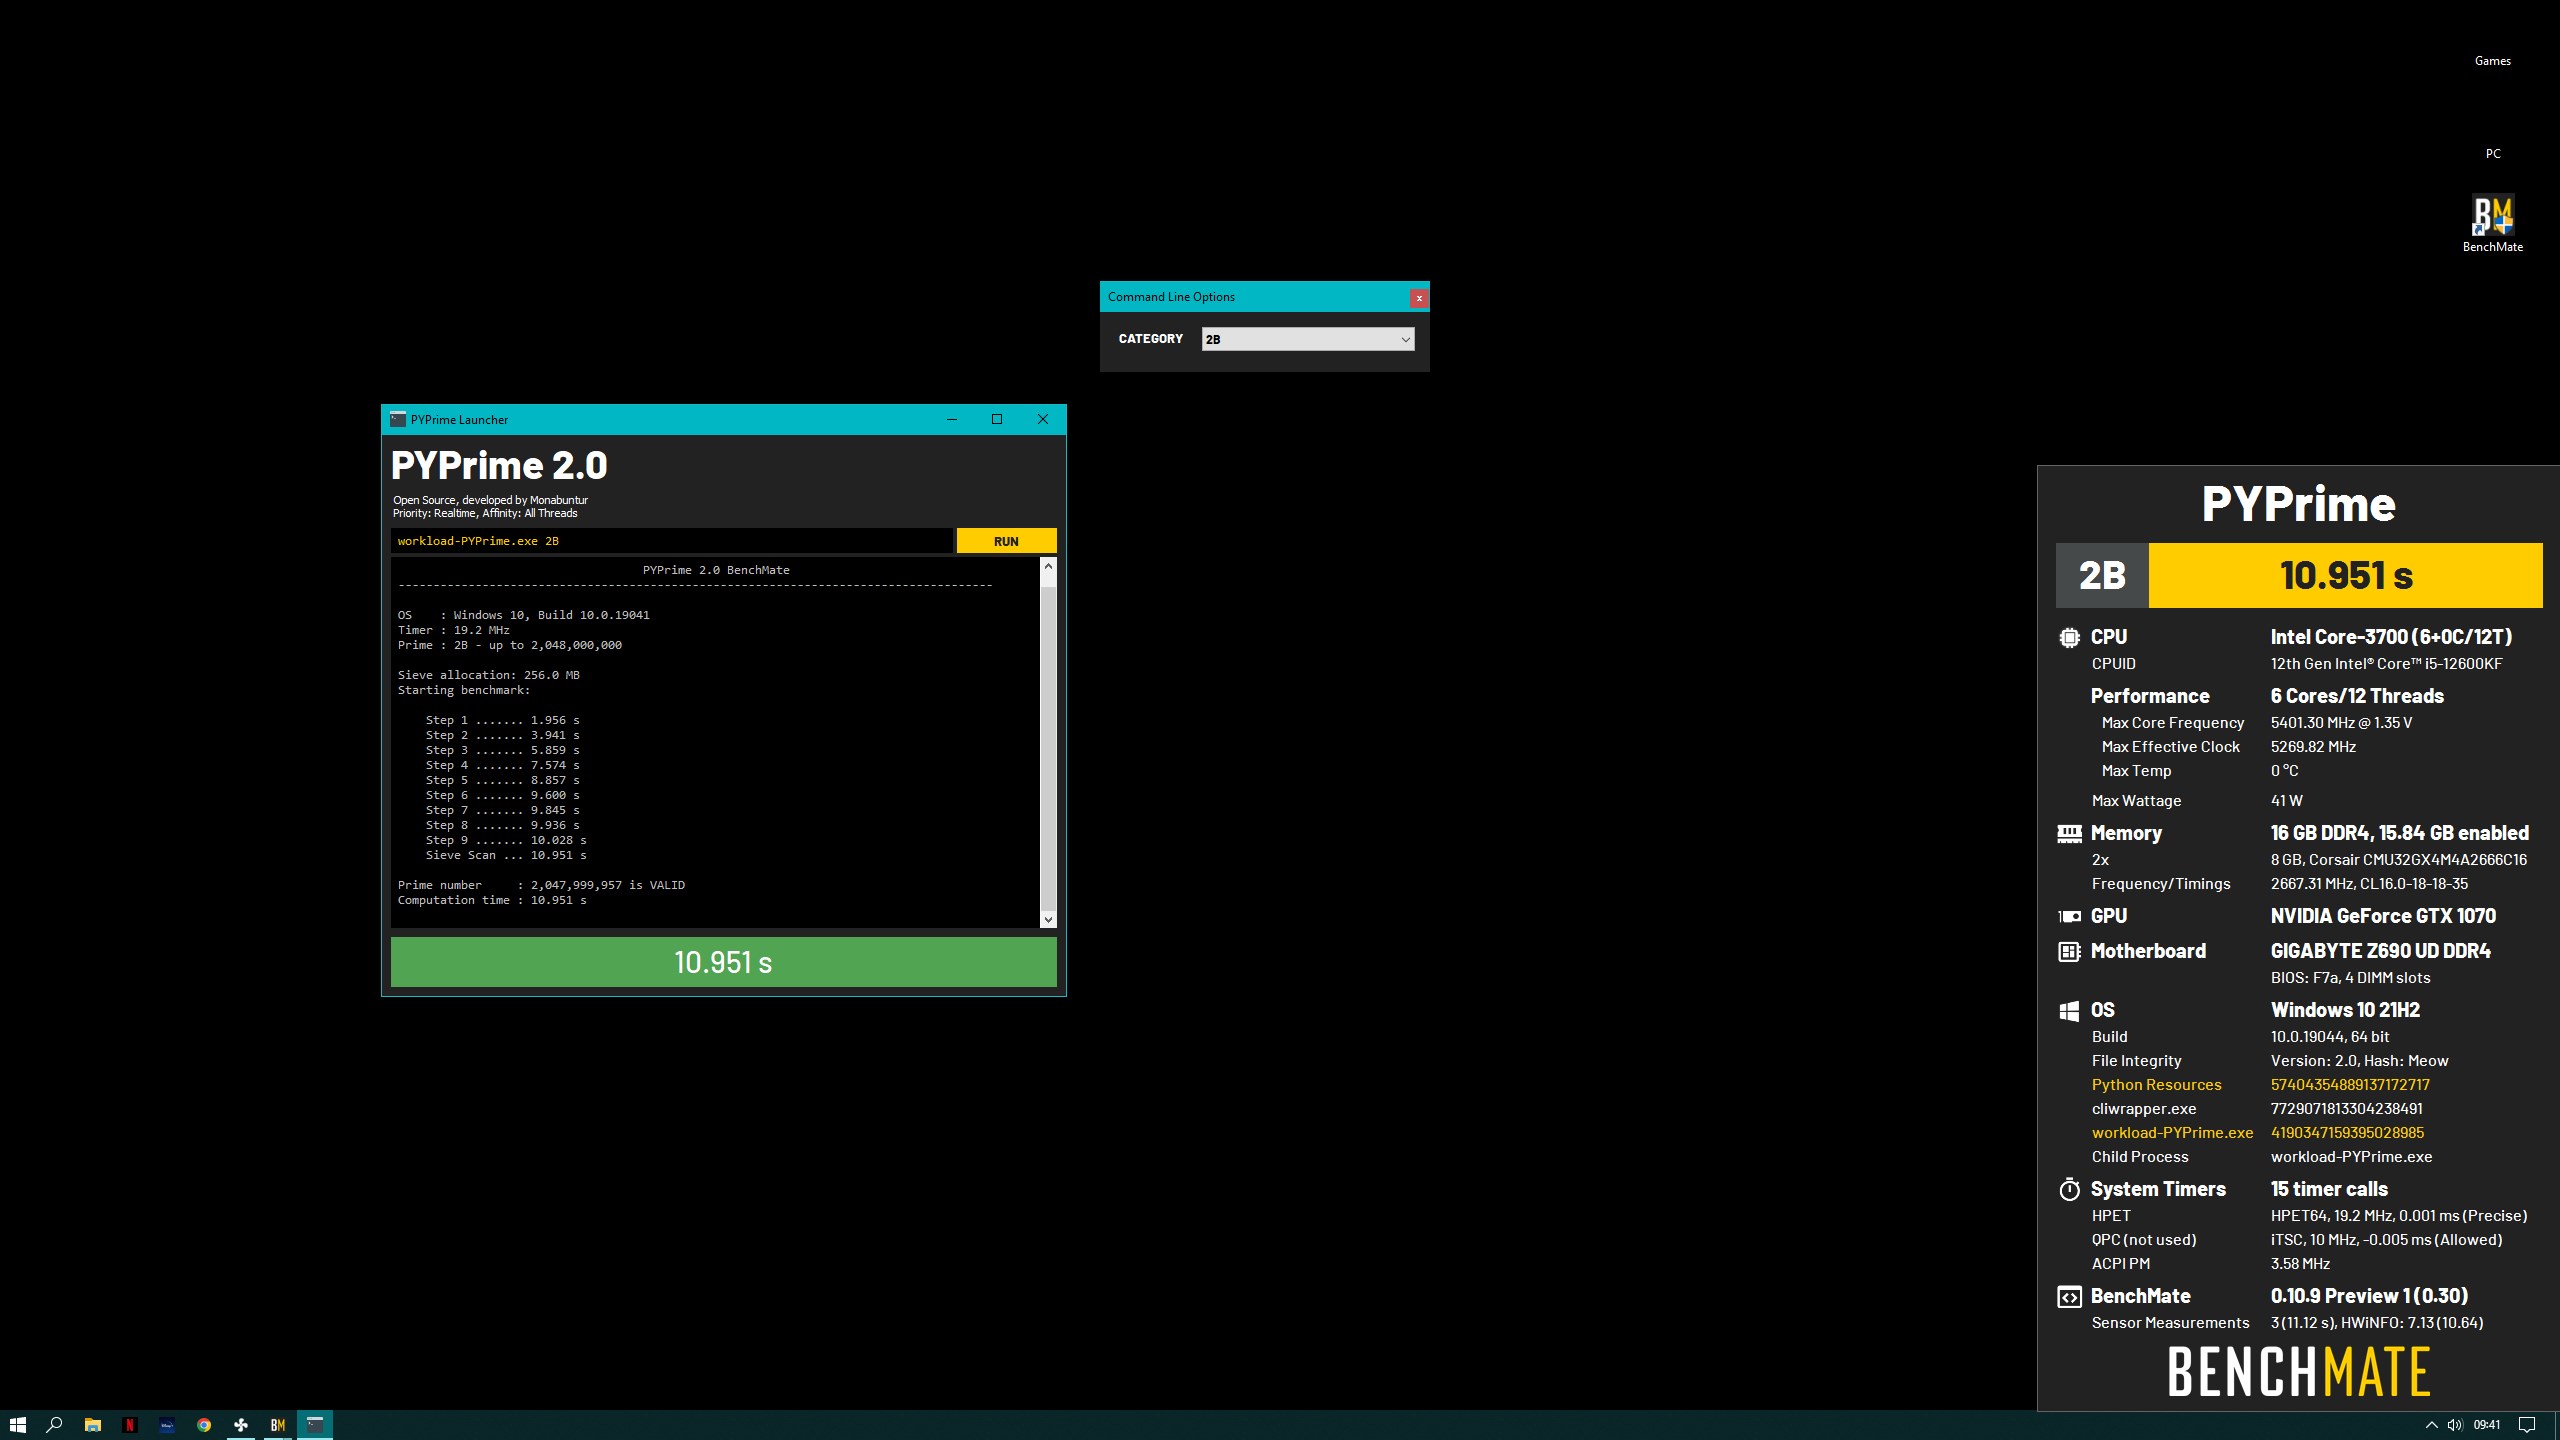Click the GPU card icon in BenchMate panel
Screen dimensions: 2560x1440
2069,916
